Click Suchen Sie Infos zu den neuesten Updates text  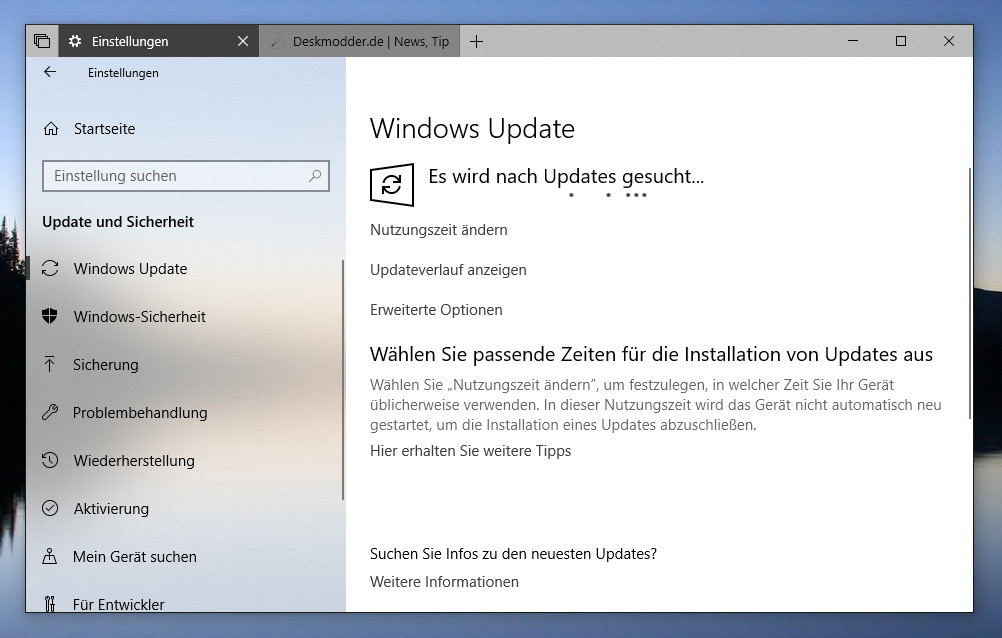(x=513, y=554)
